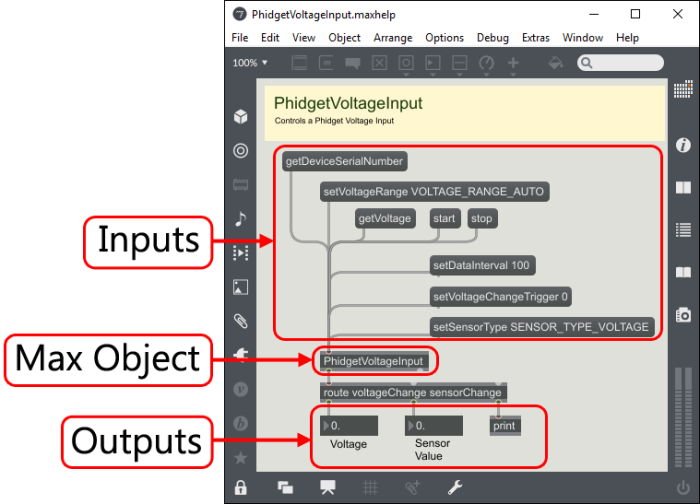Open the Objects browser cube icon
Viewport: 700px width, 504px height.
coord(241,117)
